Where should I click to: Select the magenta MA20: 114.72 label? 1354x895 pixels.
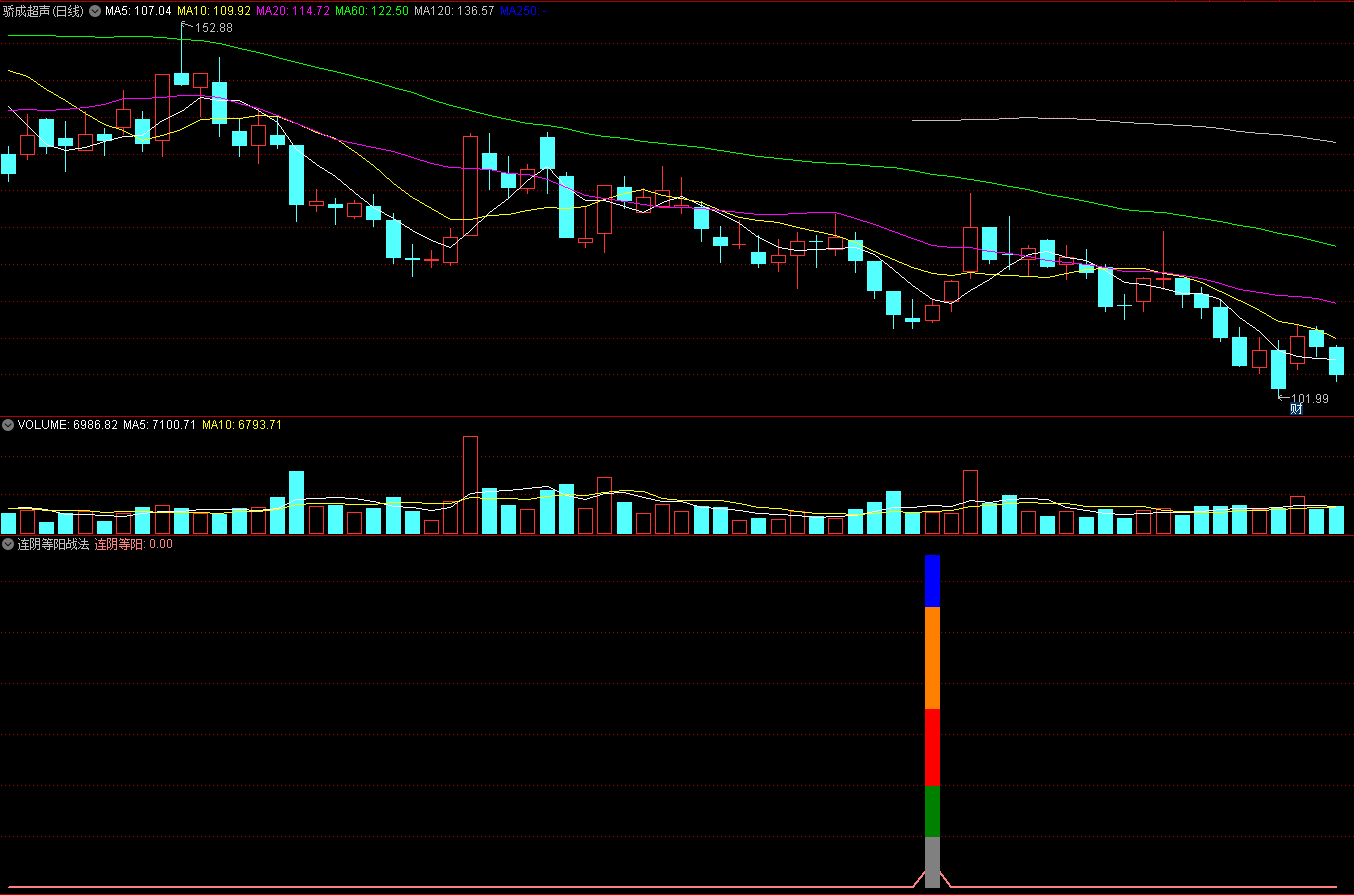[x=293, y=10]
